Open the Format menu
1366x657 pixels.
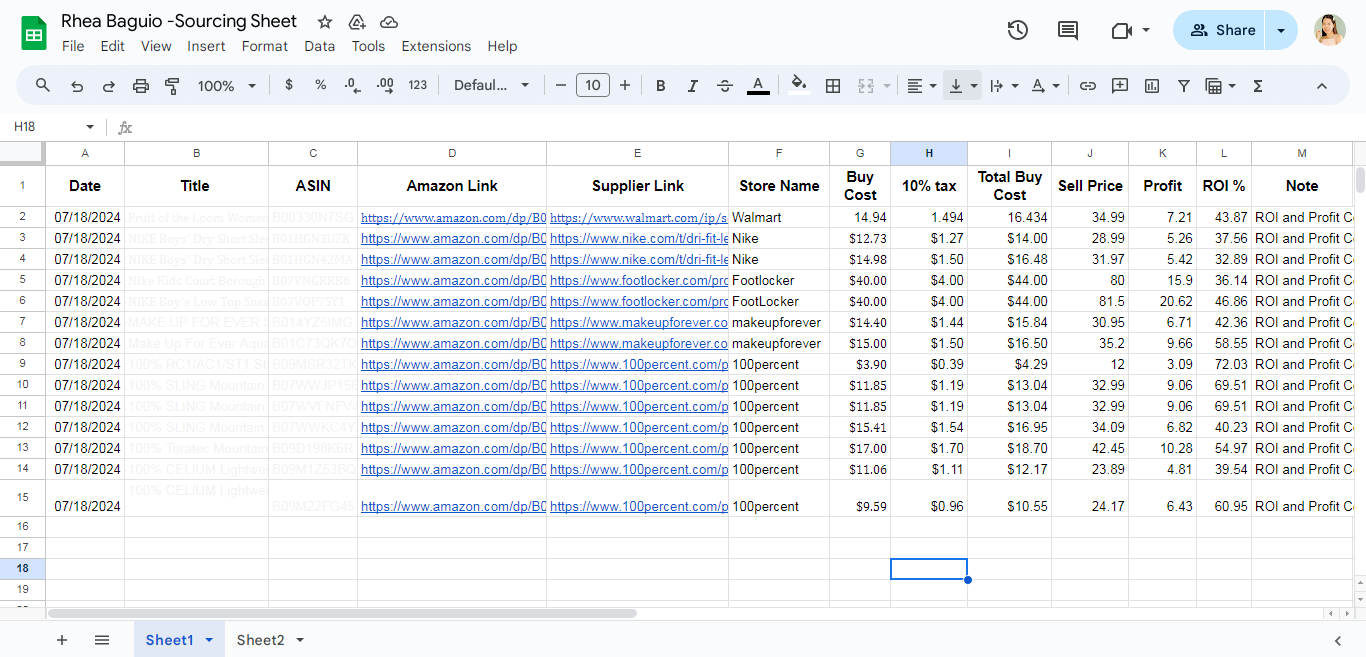265,46
